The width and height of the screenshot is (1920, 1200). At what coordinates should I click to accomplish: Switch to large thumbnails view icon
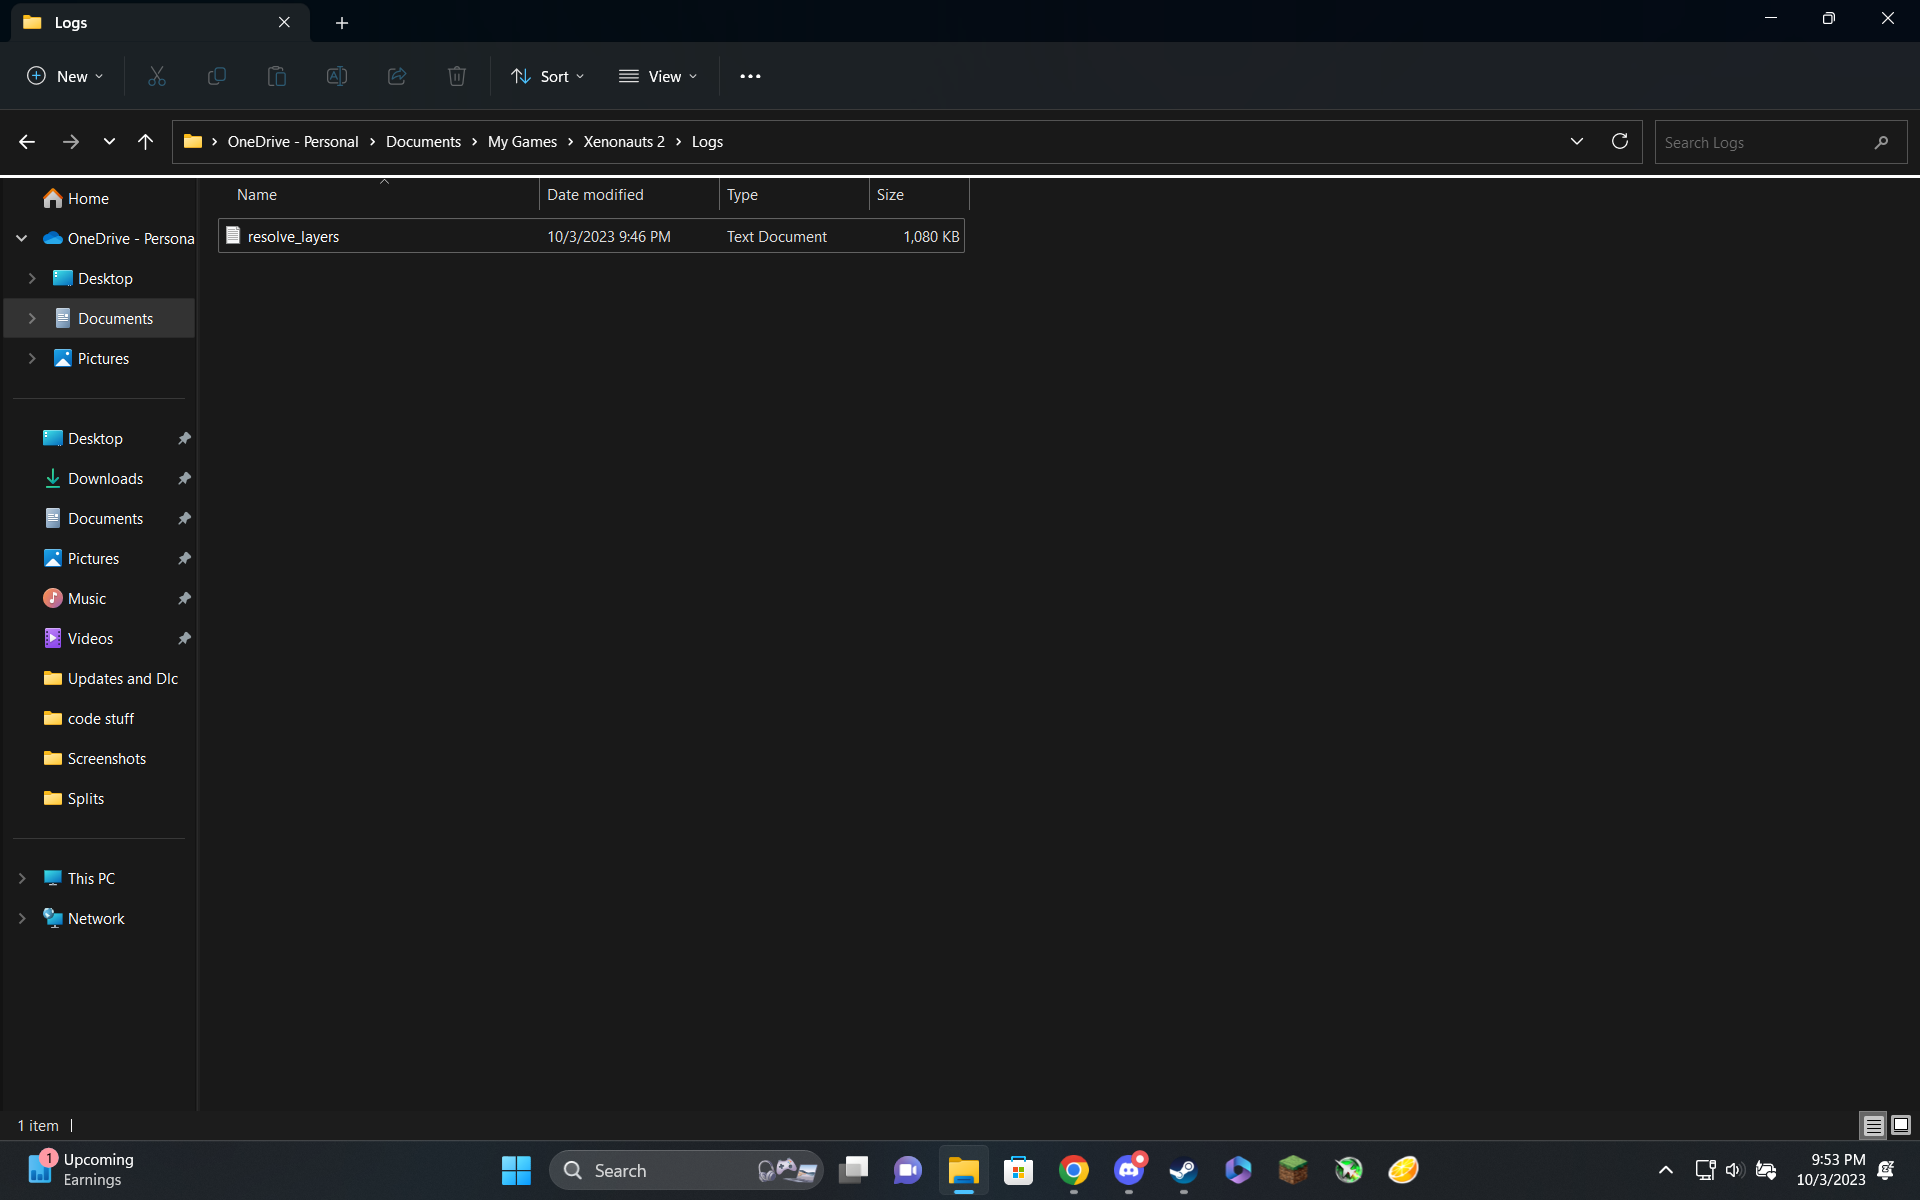pos(1901,1125)
